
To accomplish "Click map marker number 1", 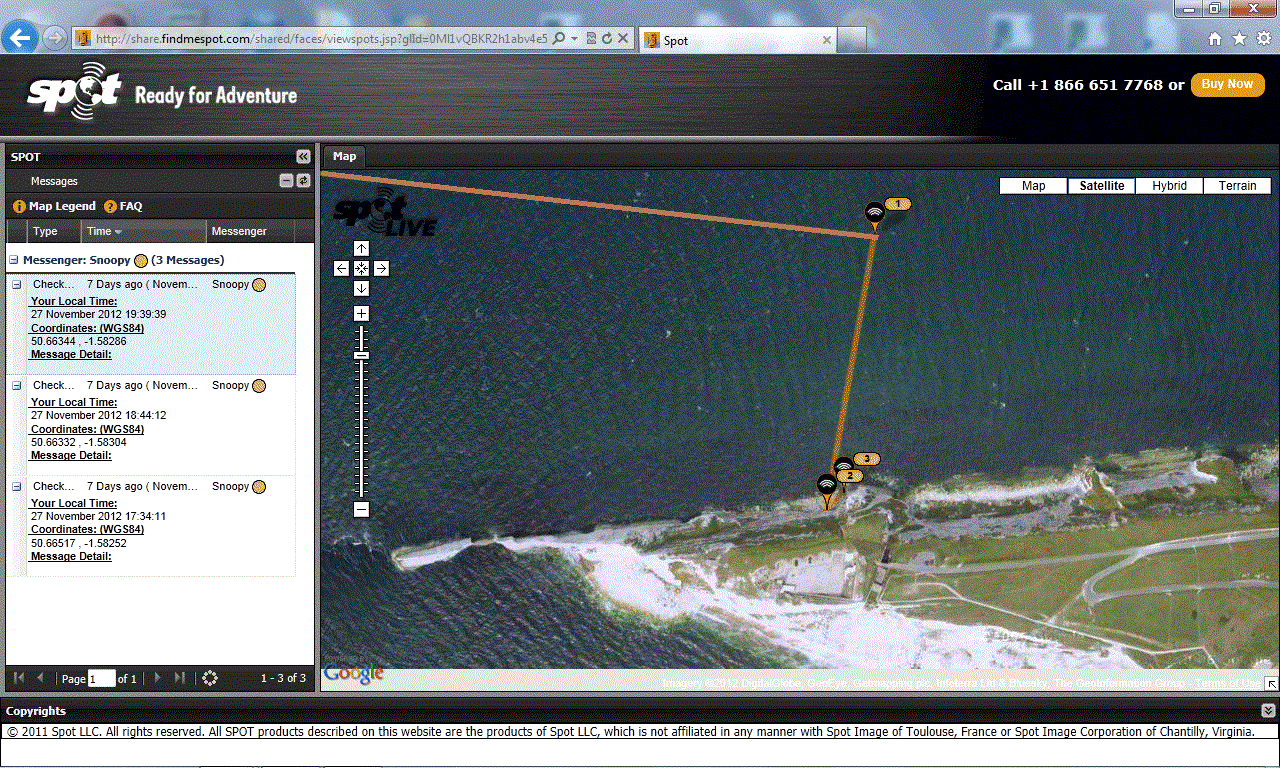I will (x=875, y=216).
